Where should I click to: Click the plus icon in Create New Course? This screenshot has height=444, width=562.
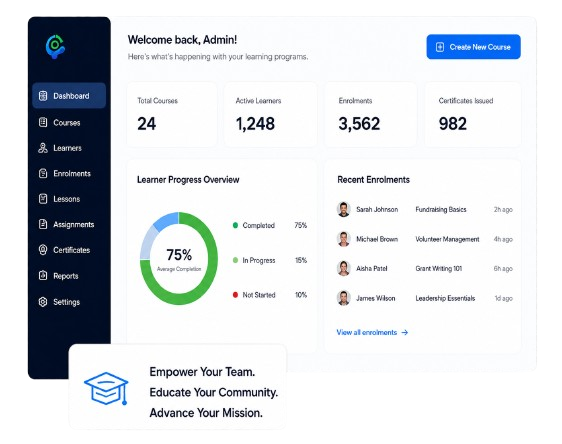(440, 47)
